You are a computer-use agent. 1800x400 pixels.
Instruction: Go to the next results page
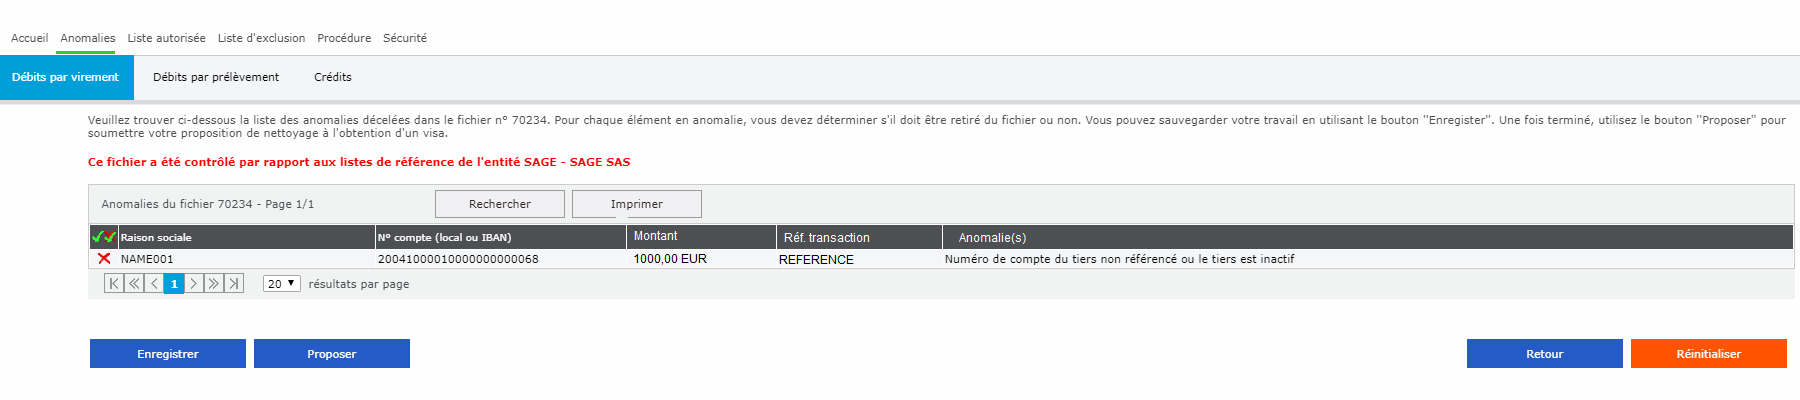[x=194, y=284]
